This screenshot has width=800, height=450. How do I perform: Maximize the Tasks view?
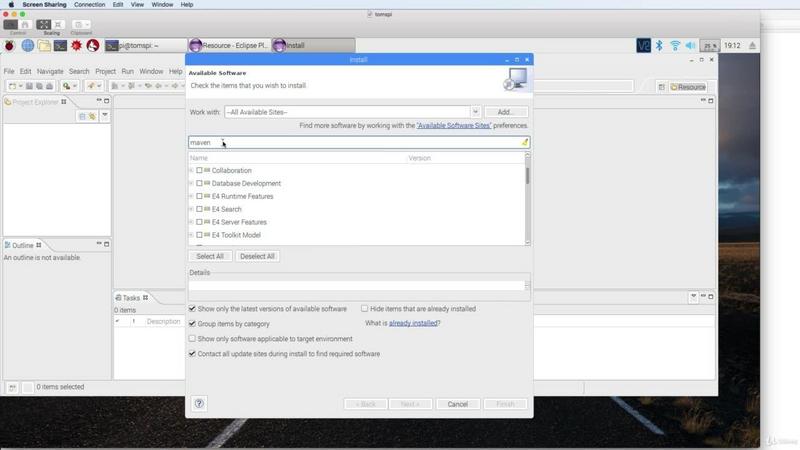point(711,296)
